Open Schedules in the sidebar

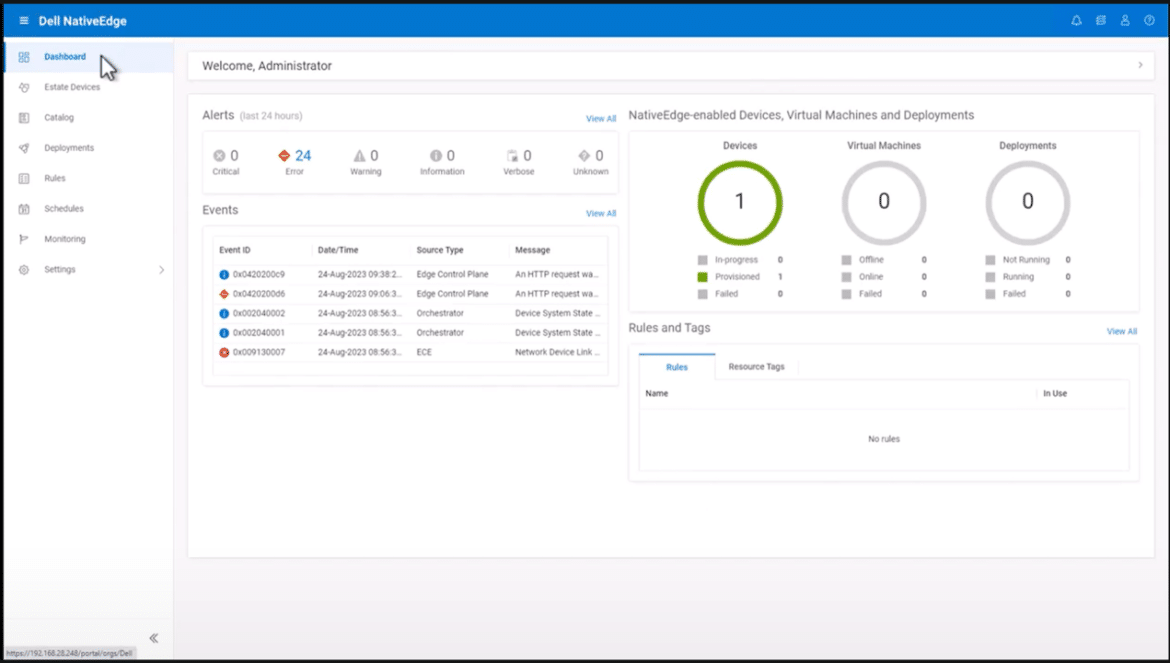pos(63,209)
